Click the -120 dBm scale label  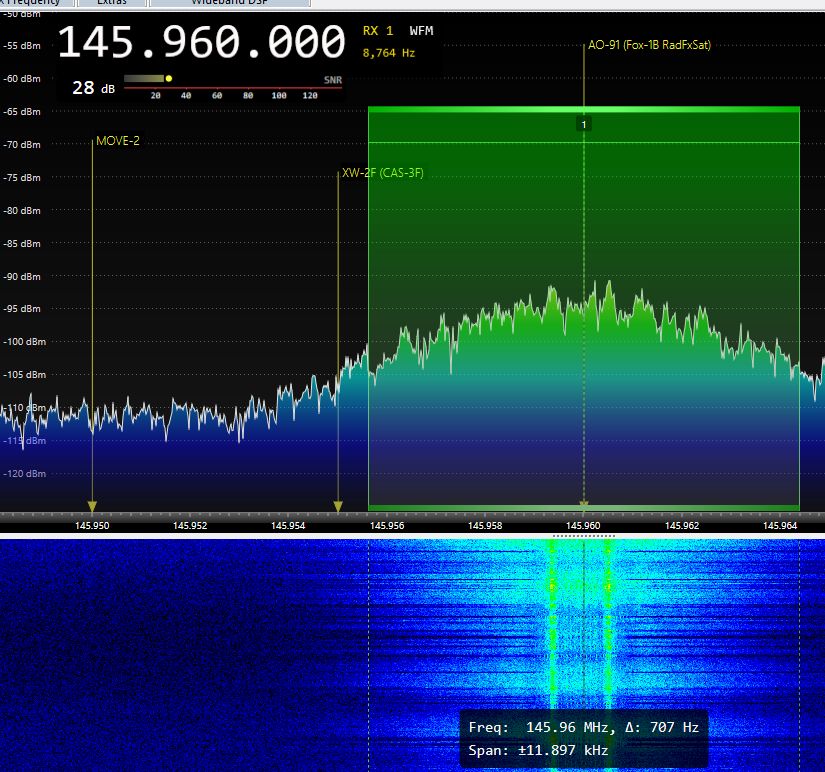(x=24, y=474)
